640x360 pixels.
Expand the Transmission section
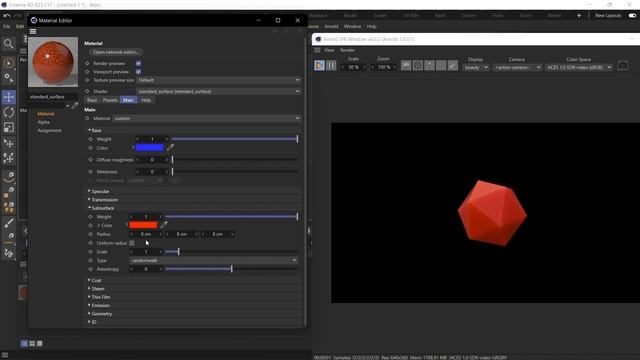click(103, 200)
